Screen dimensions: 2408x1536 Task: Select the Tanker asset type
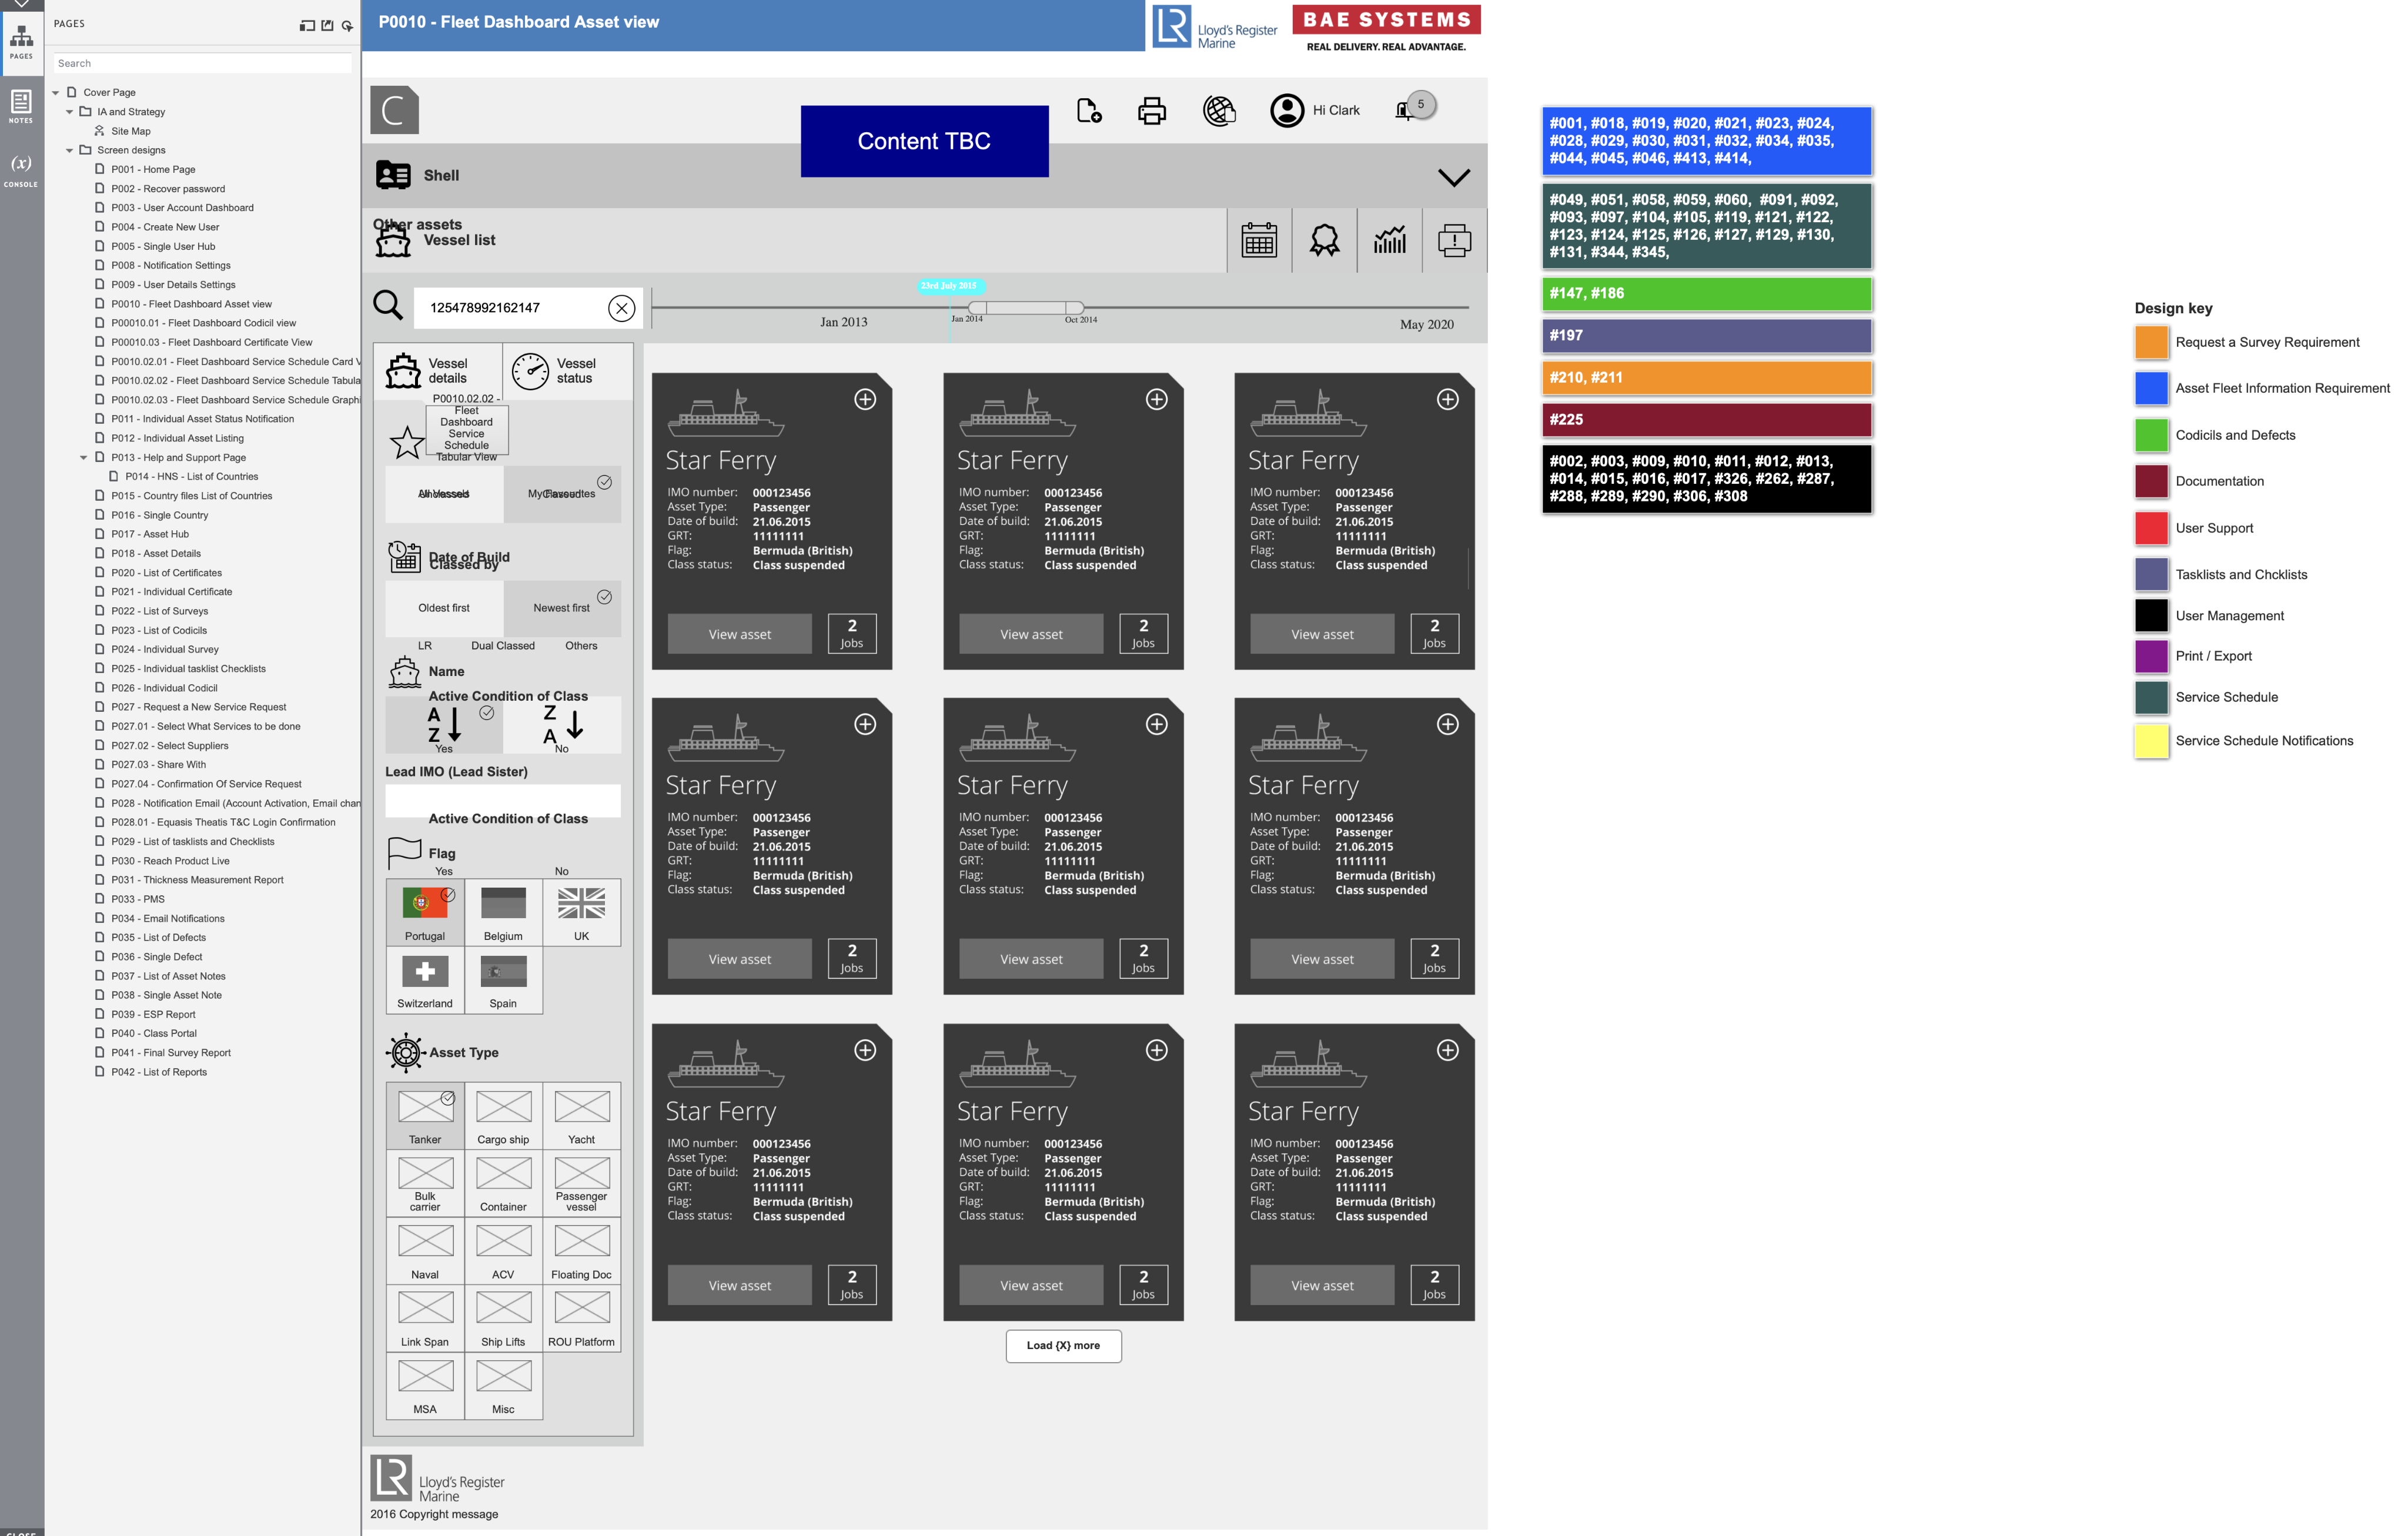click(425, 1115)
